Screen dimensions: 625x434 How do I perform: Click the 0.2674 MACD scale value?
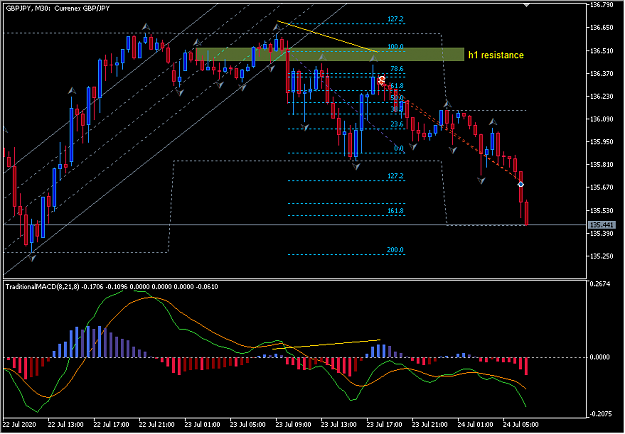click(599, 284)
